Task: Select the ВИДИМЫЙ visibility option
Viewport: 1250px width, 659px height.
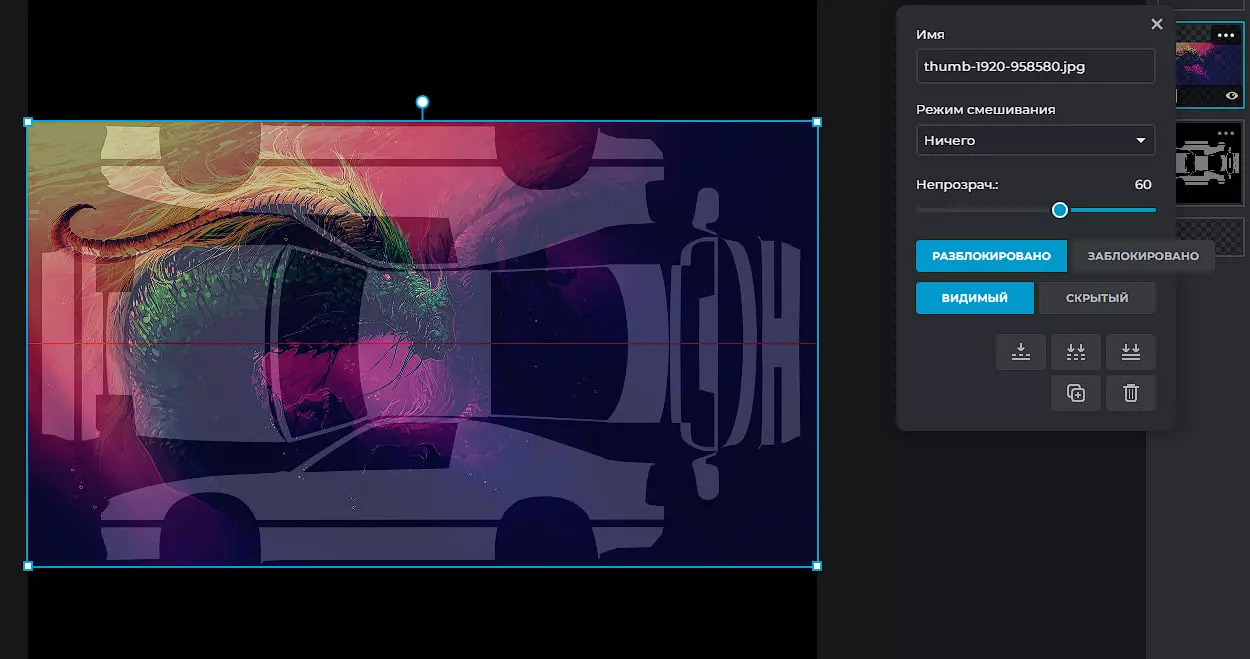Action: tap(974, 298)
